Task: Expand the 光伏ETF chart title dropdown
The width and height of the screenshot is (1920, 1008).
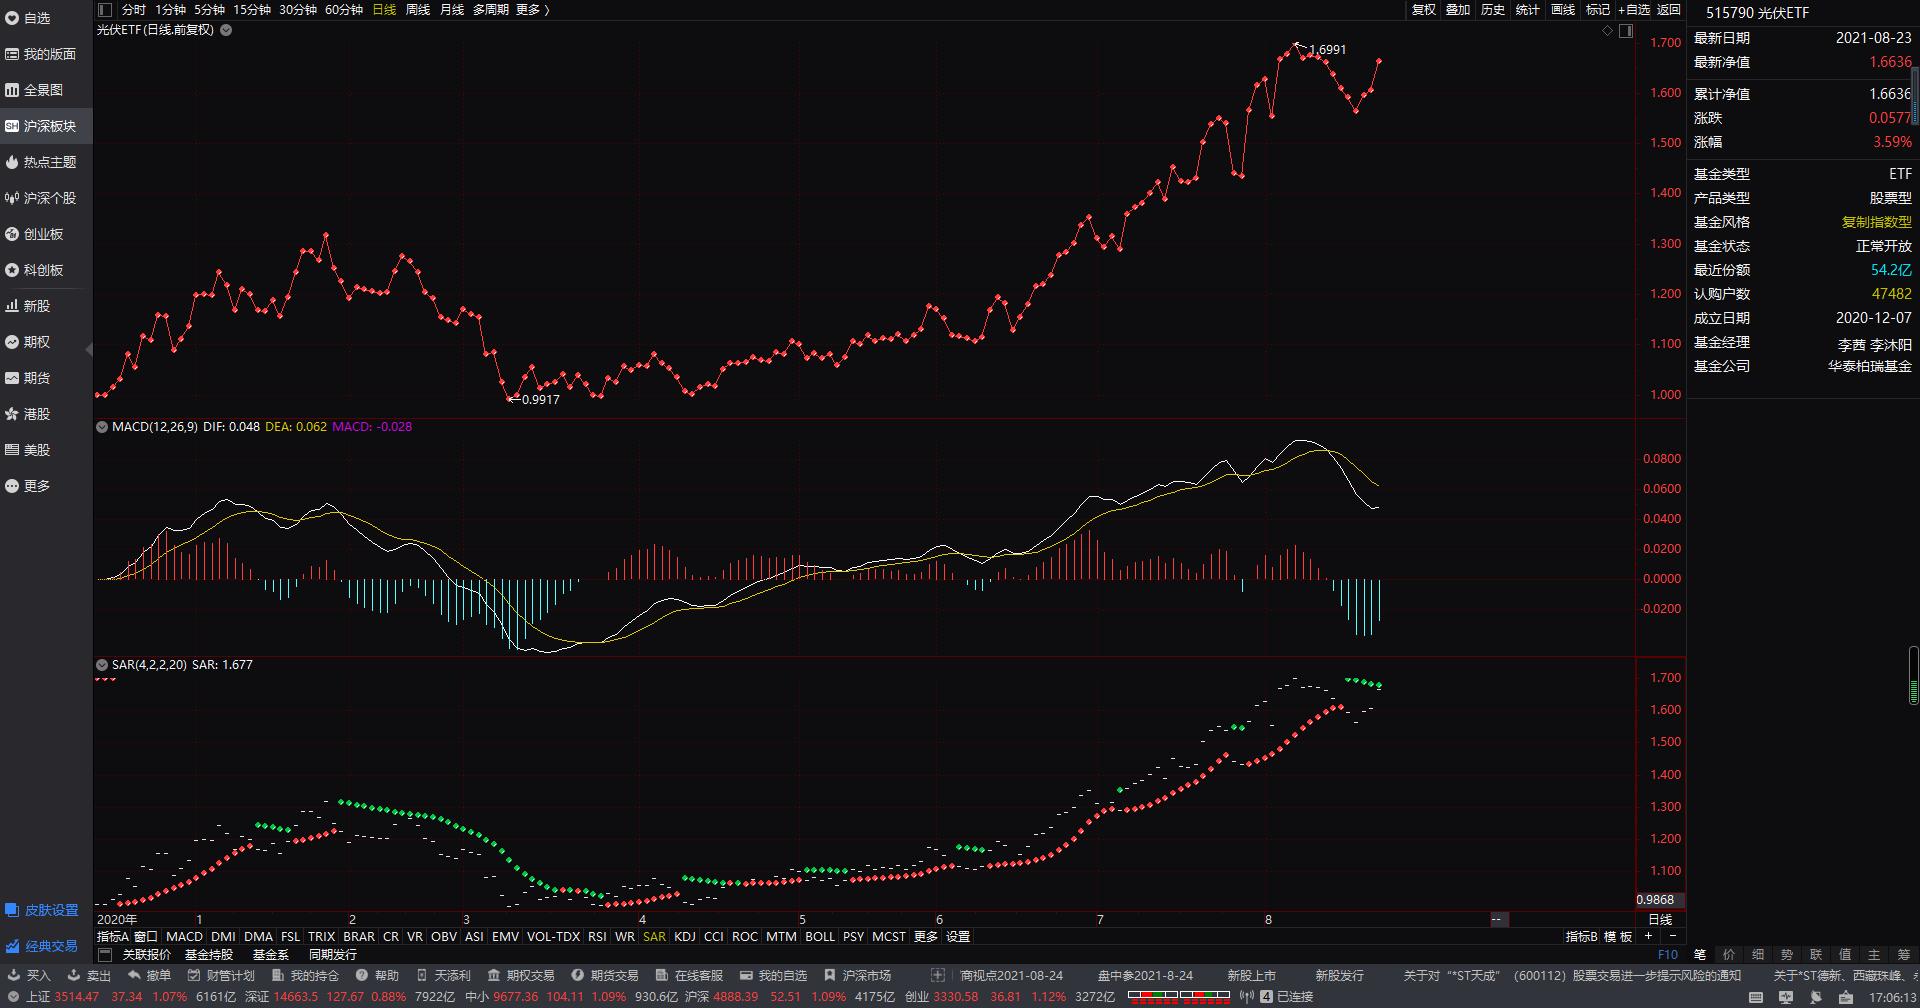Action: point(226,30)
